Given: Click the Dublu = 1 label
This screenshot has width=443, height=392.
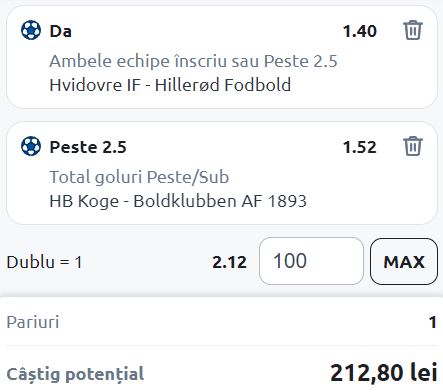Looking at the screenshot, I should click(x=44, y=262).
